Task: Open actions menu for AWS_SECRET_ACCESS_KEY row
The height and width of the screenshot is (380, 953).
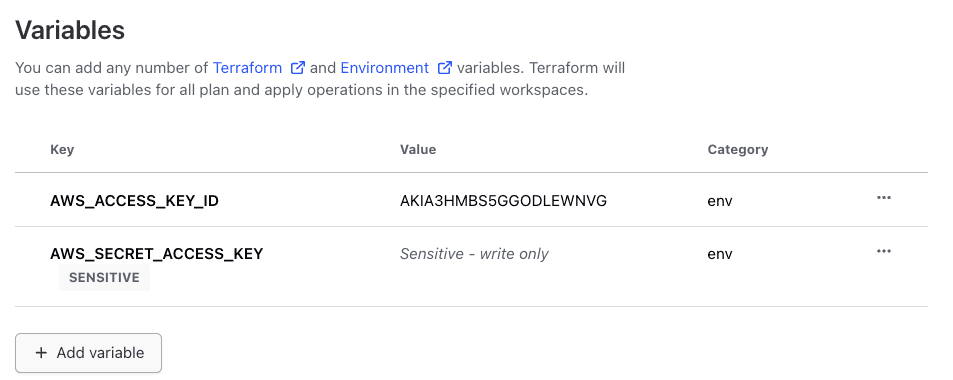Action: click(884, 251)
